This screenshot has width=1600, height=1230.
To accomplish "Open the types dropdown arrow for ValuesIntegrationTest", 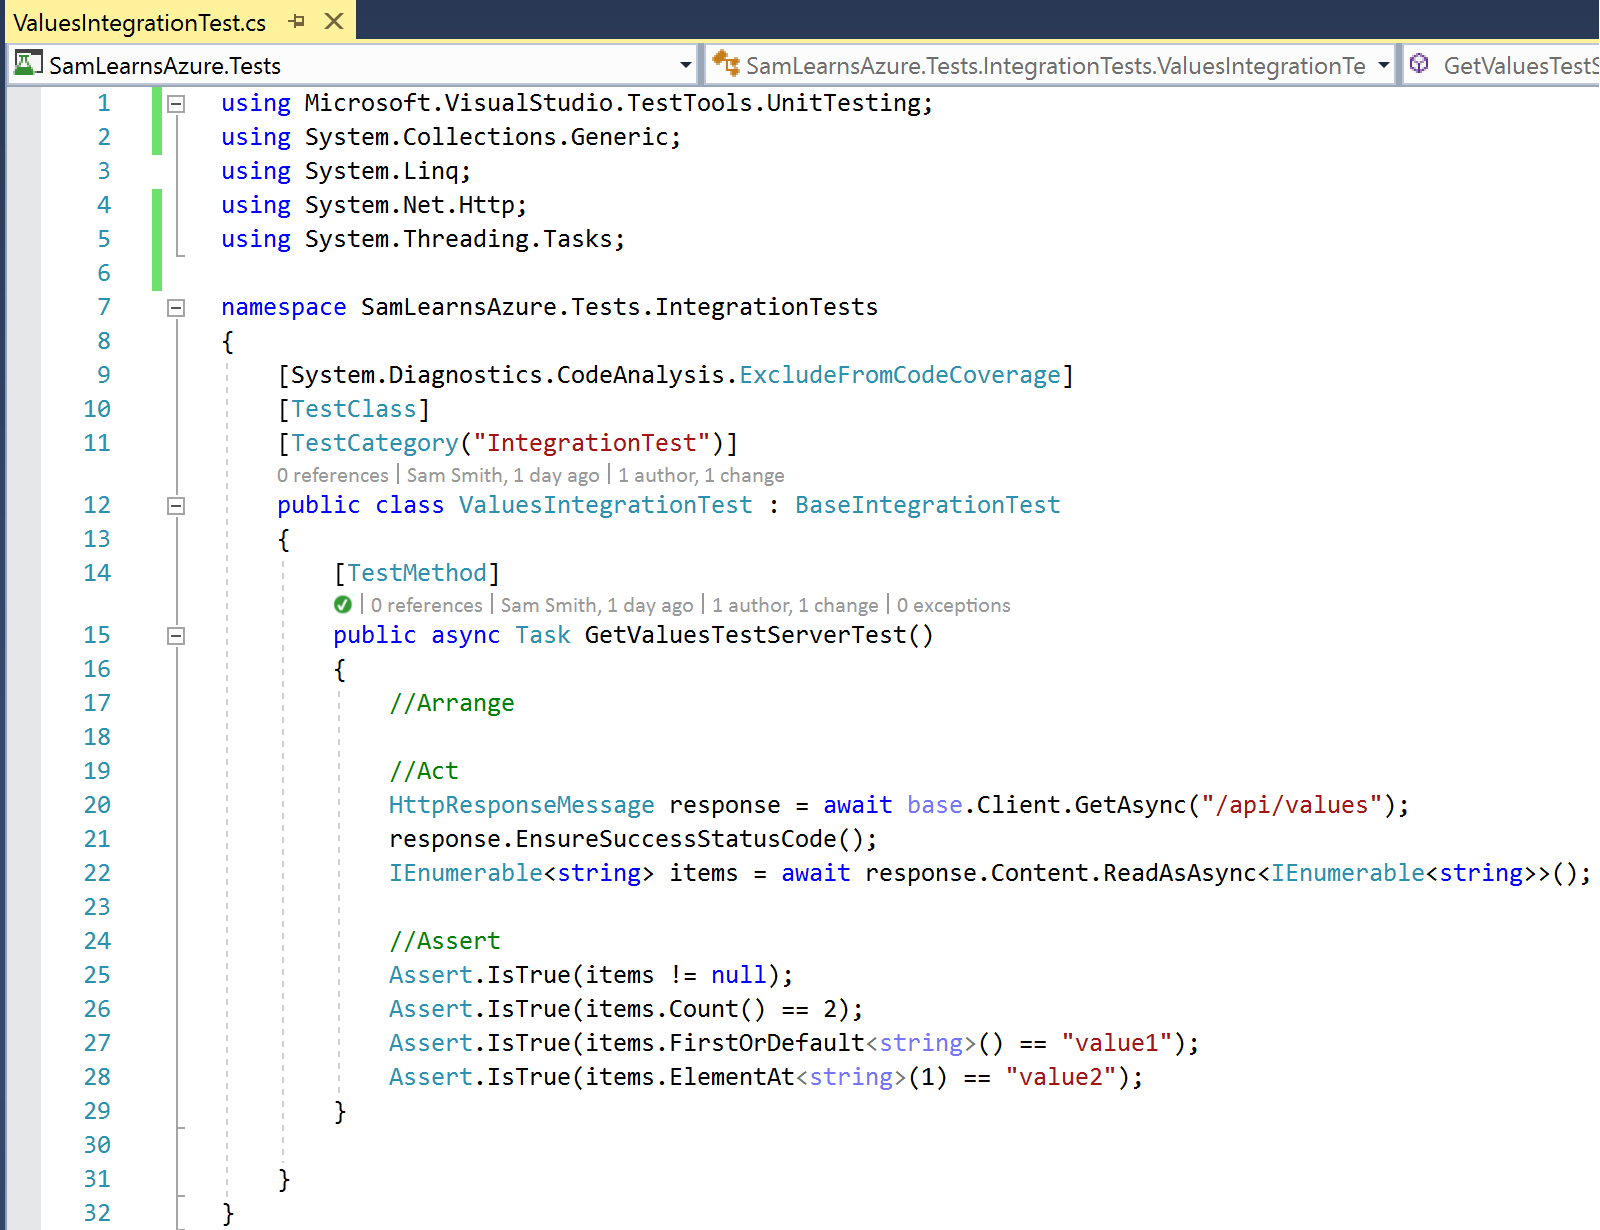I will click(x=1383, y=65).
